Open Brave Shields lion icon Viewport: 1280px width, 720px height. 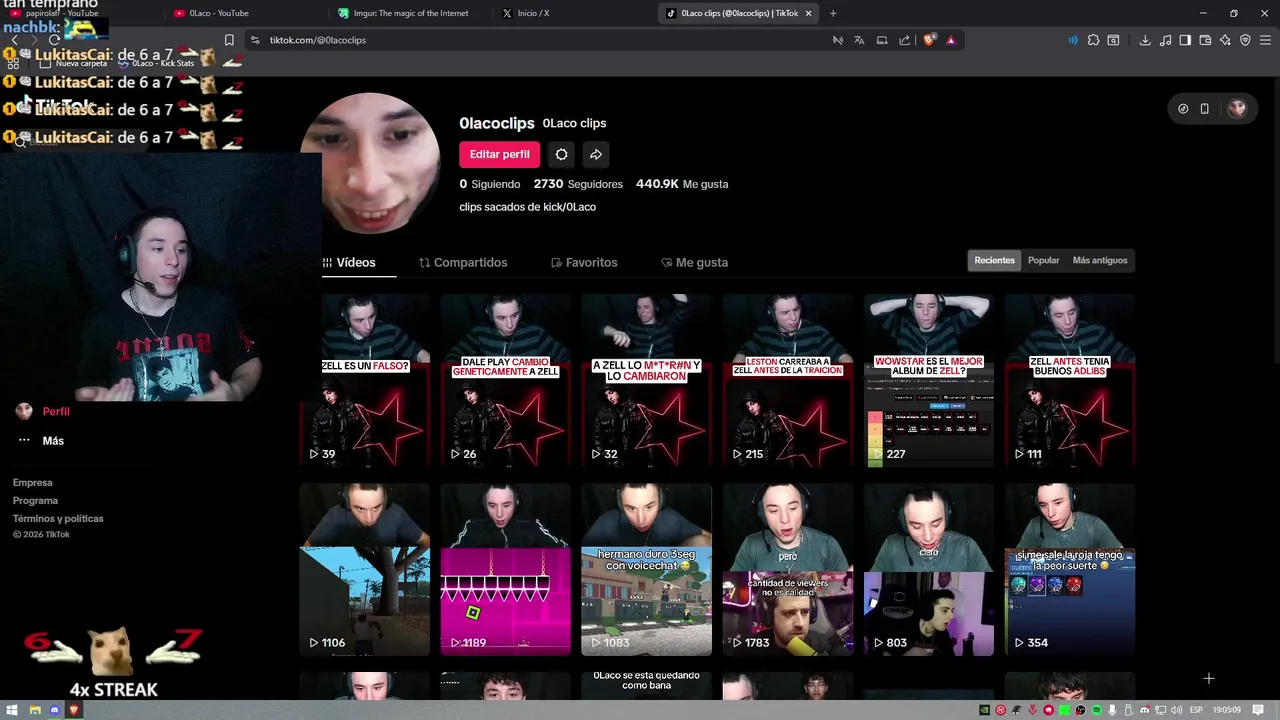(x=929, y=40)
